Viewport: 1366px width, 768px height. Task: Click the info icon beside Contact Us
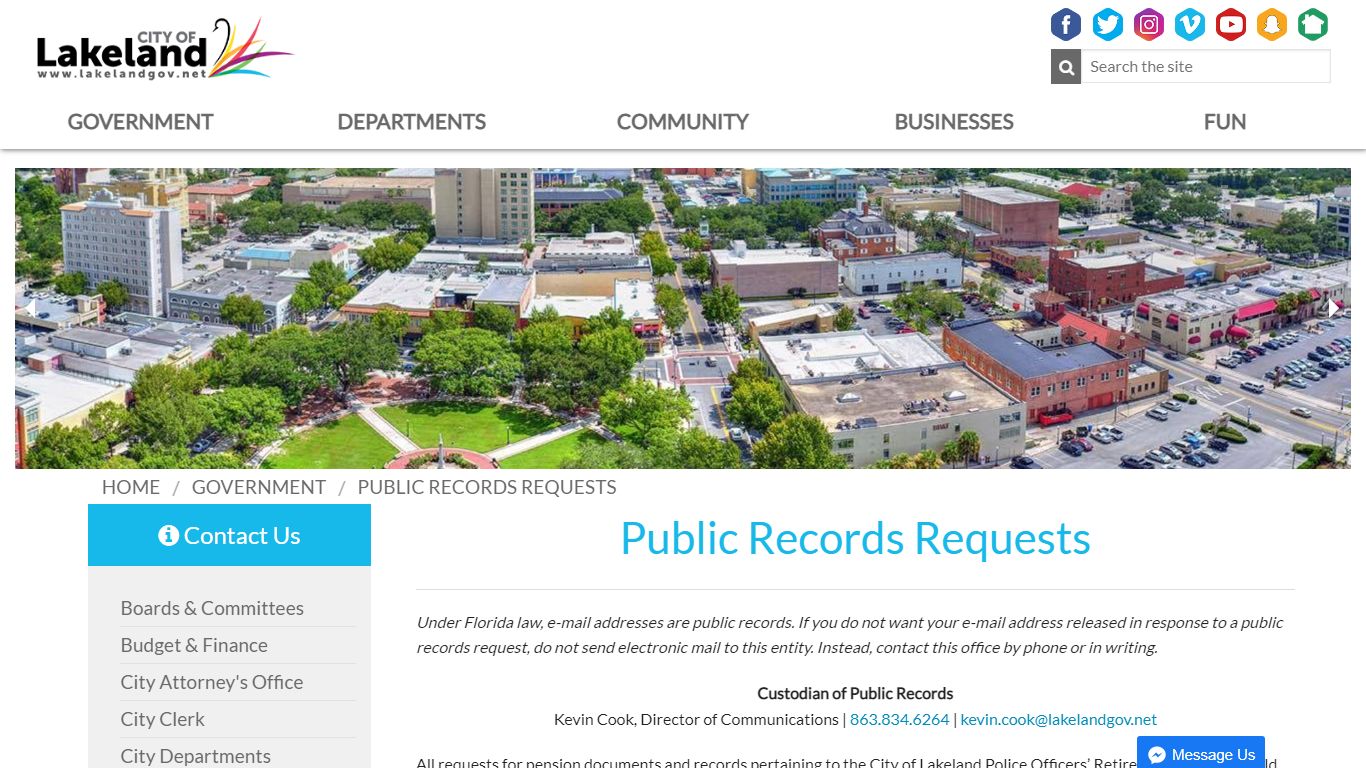pos(168,535)
